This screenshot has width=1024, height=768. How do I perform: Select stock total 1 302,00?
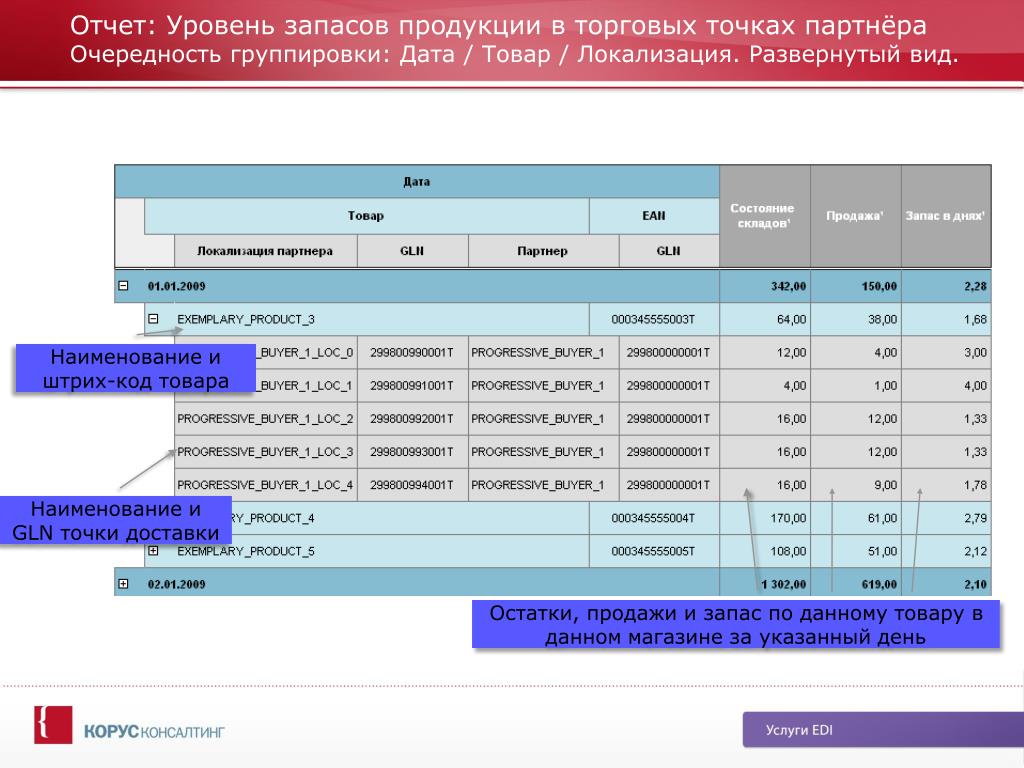click(x=784, y=584)
